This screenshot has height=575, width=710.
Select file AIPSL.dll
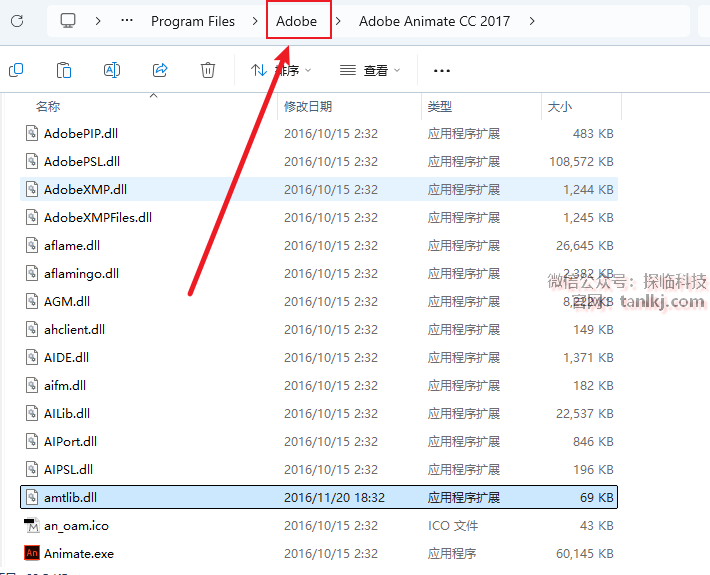click(319, 470)
